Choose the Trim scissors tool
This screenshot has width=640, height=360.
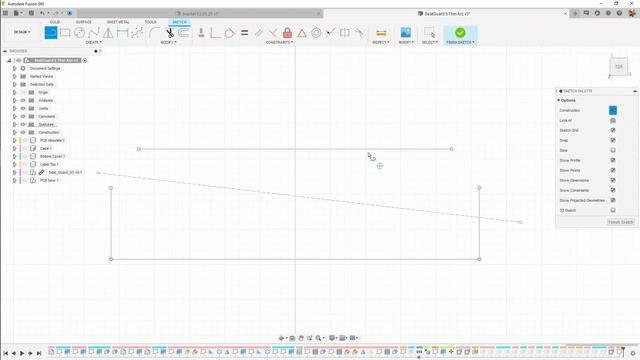[169, 33]
